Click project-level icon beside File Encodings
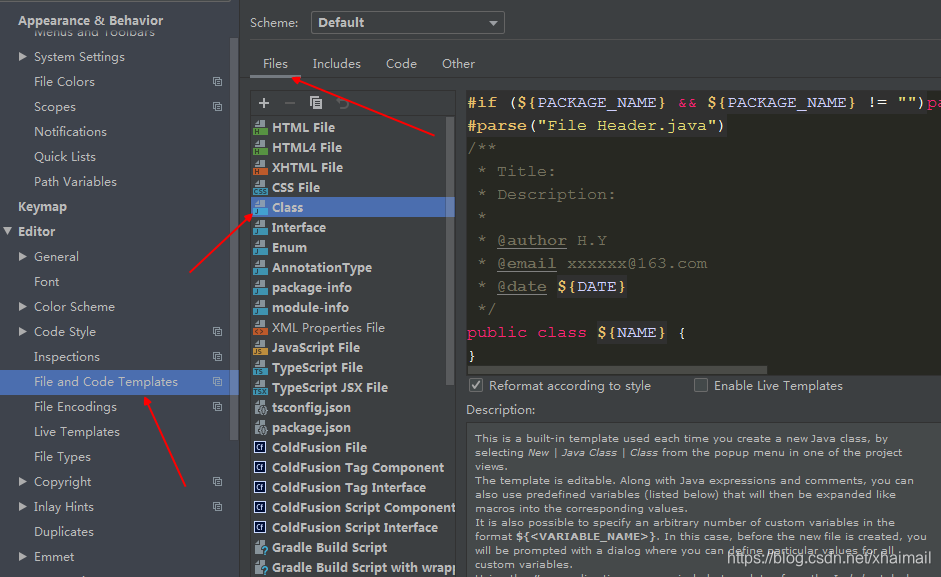 tap(217, 406)
